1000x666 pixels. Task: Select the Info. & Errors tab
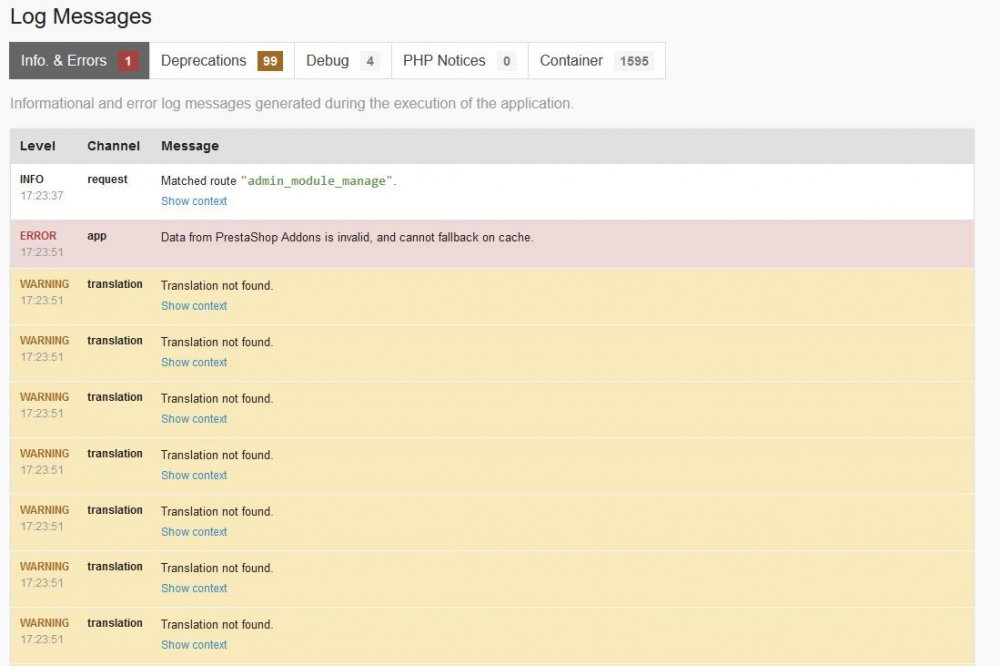pyautogui.click(x=66, y=60)
